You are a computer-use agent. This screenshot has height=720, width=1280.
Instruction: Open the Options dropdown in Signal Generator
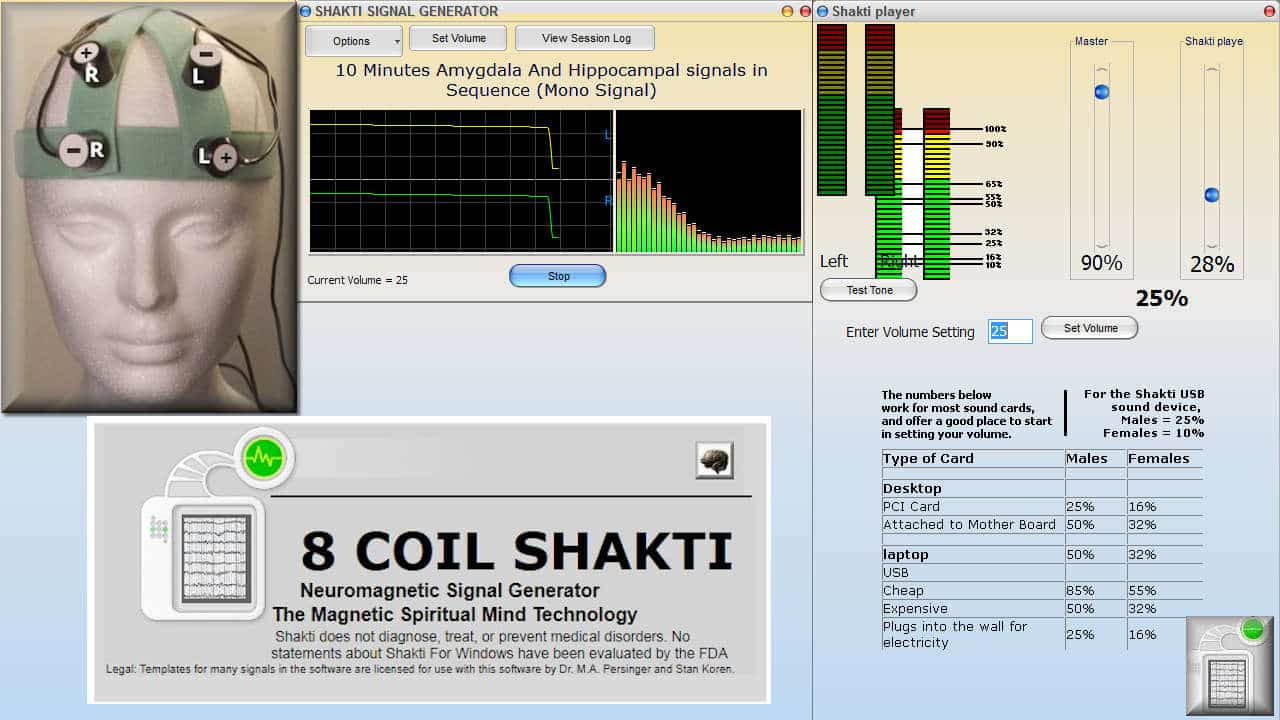point(354,41)
